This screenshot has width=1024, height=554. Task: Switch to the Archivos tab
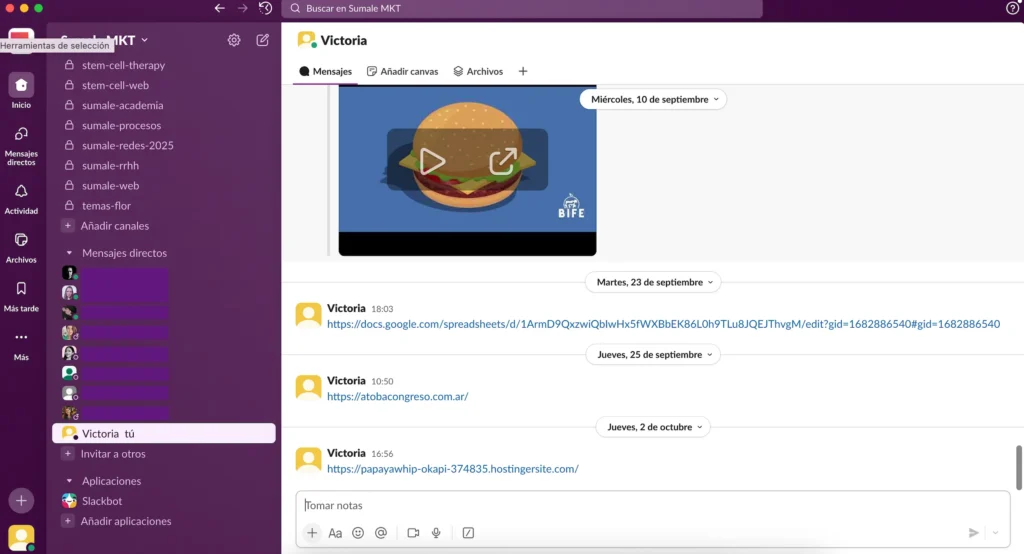pos(478,71)
